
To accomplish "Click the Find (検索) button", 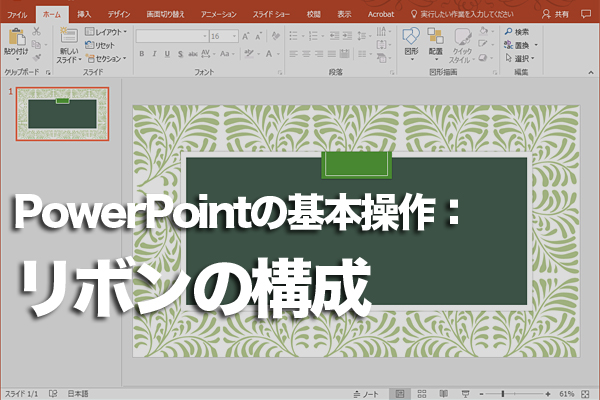I will coord(517,32).
